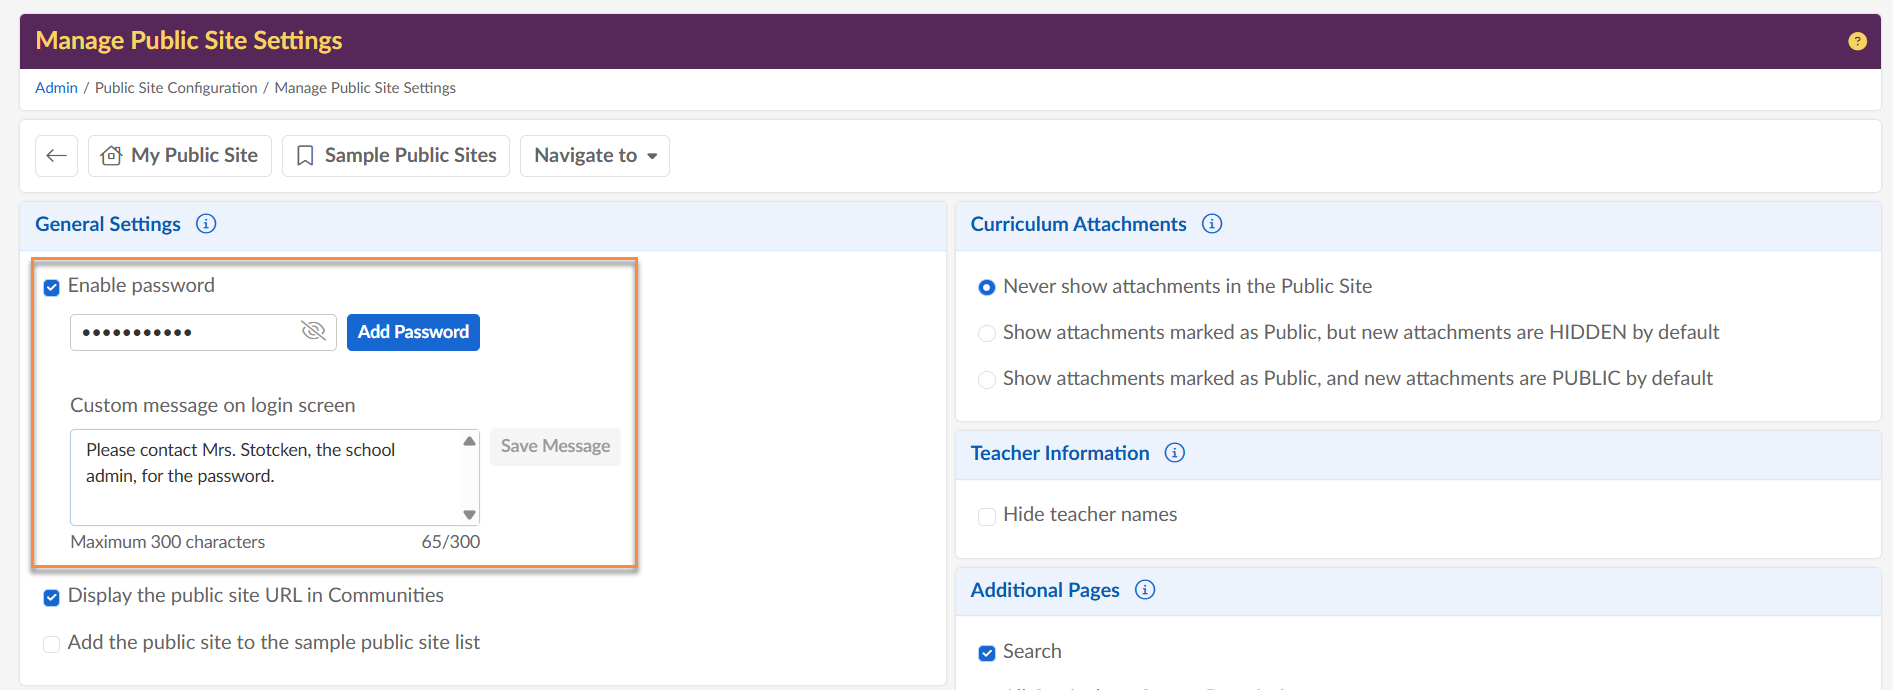Expand the Navigate to dropdown
Screen dimensions: 1893x690
[x=595, y=156]
